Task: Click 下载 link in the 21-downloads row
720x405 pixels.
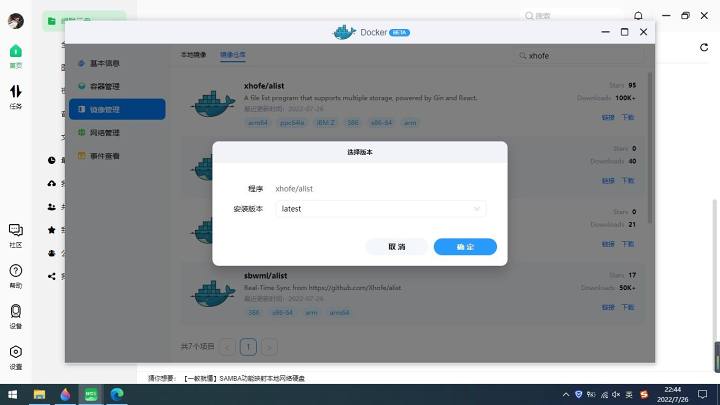Action: point(628,244)
